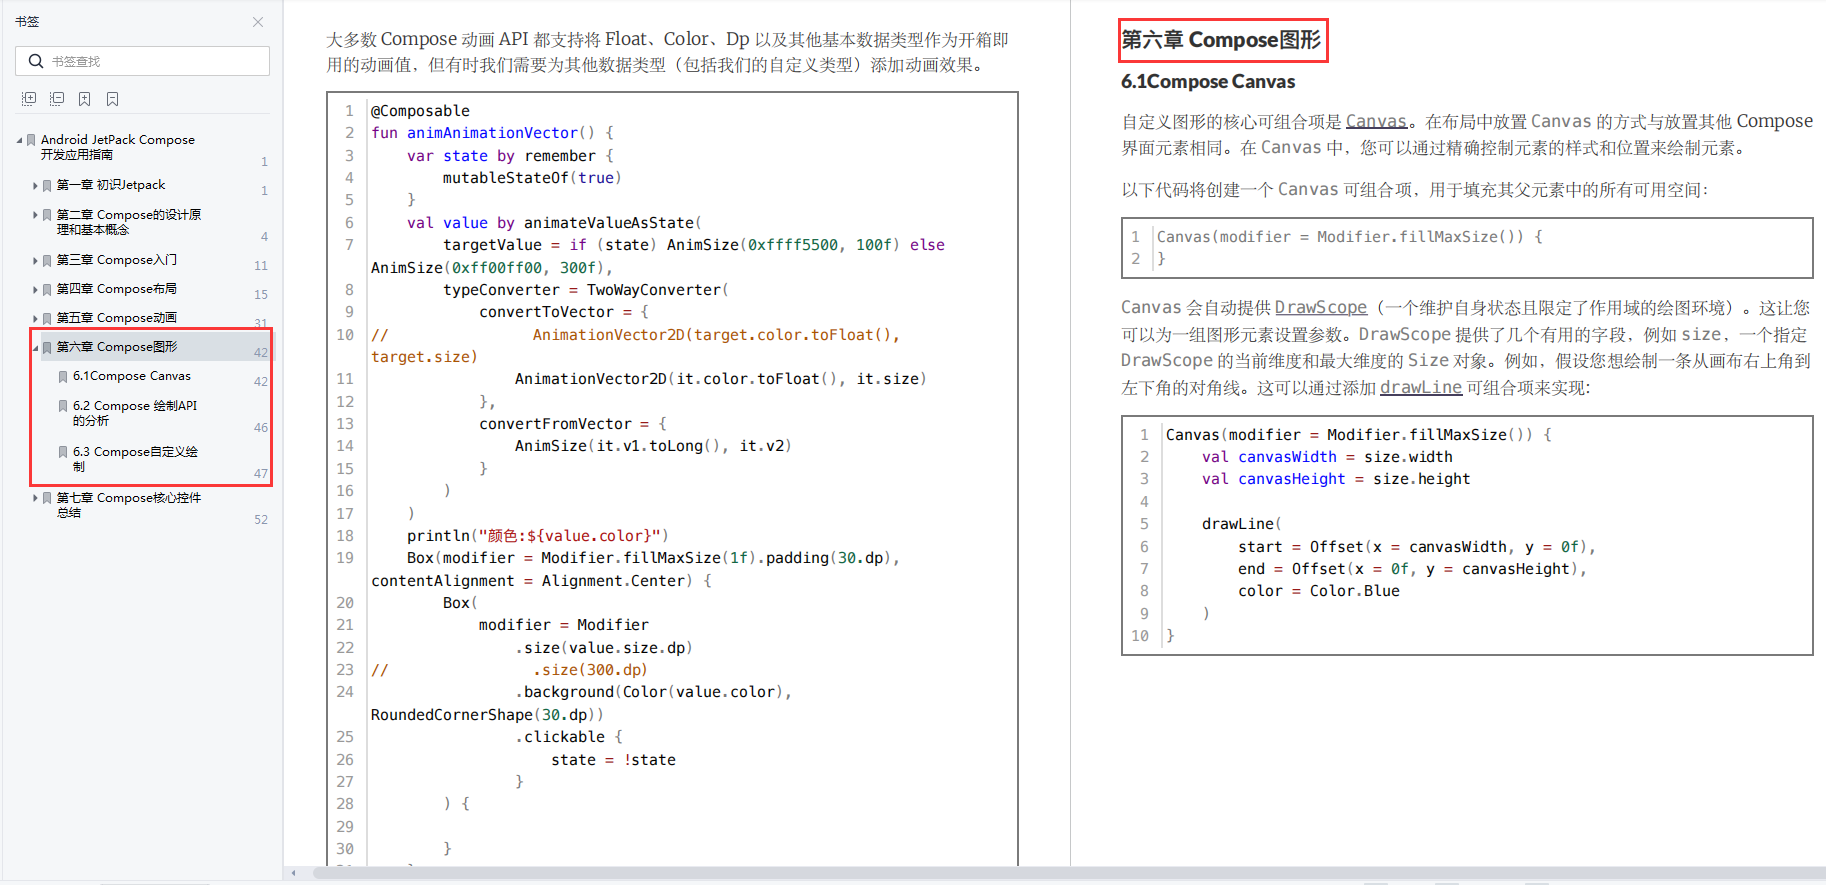Open 第五章 Compose动画 bookmark
Image resolution: width=1826 pixels, height=885 pixels.
click(x=117, y=318)
